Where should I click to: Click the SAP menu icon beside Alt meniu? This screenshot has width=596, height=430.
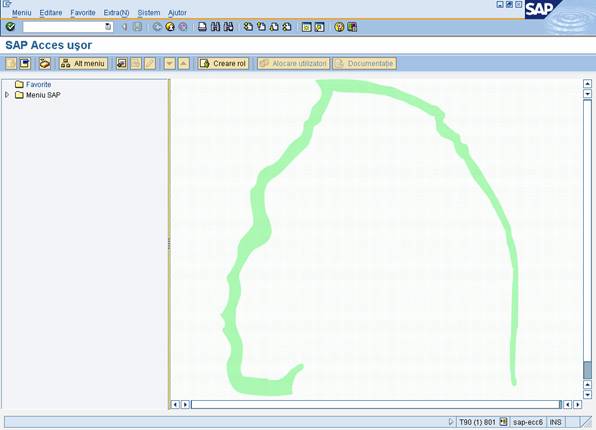click(25, 63)
